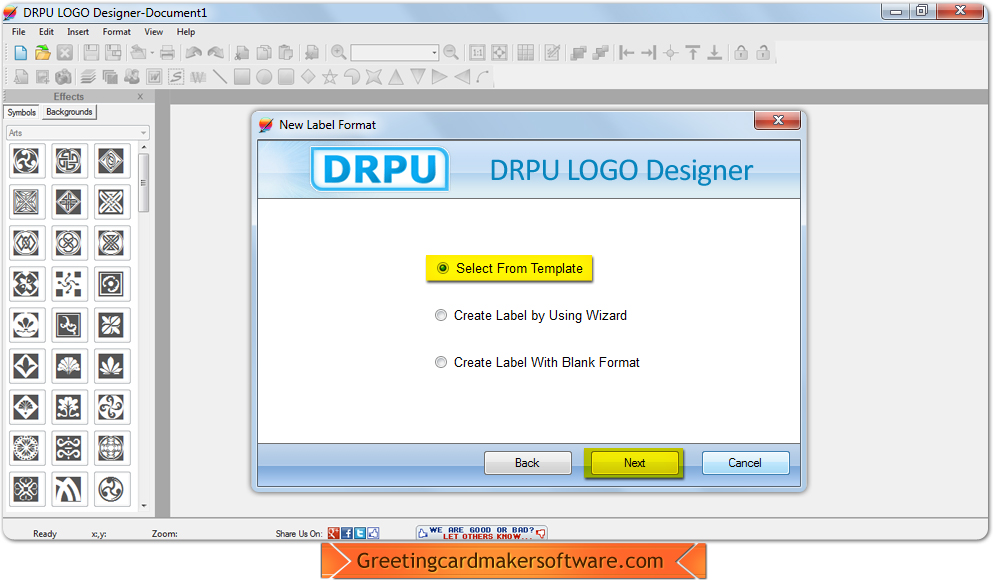Viewport: 993px width, 580px height.
Task: Select the Diamond shape tool
Action: click(308, 77)
